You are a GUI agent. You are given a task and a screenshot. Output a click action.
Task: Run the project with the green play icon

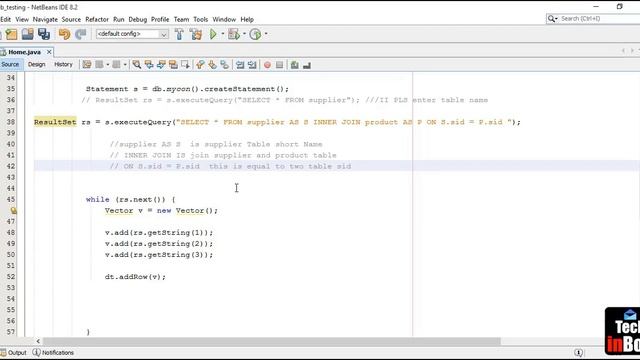(x=213, y=34)
